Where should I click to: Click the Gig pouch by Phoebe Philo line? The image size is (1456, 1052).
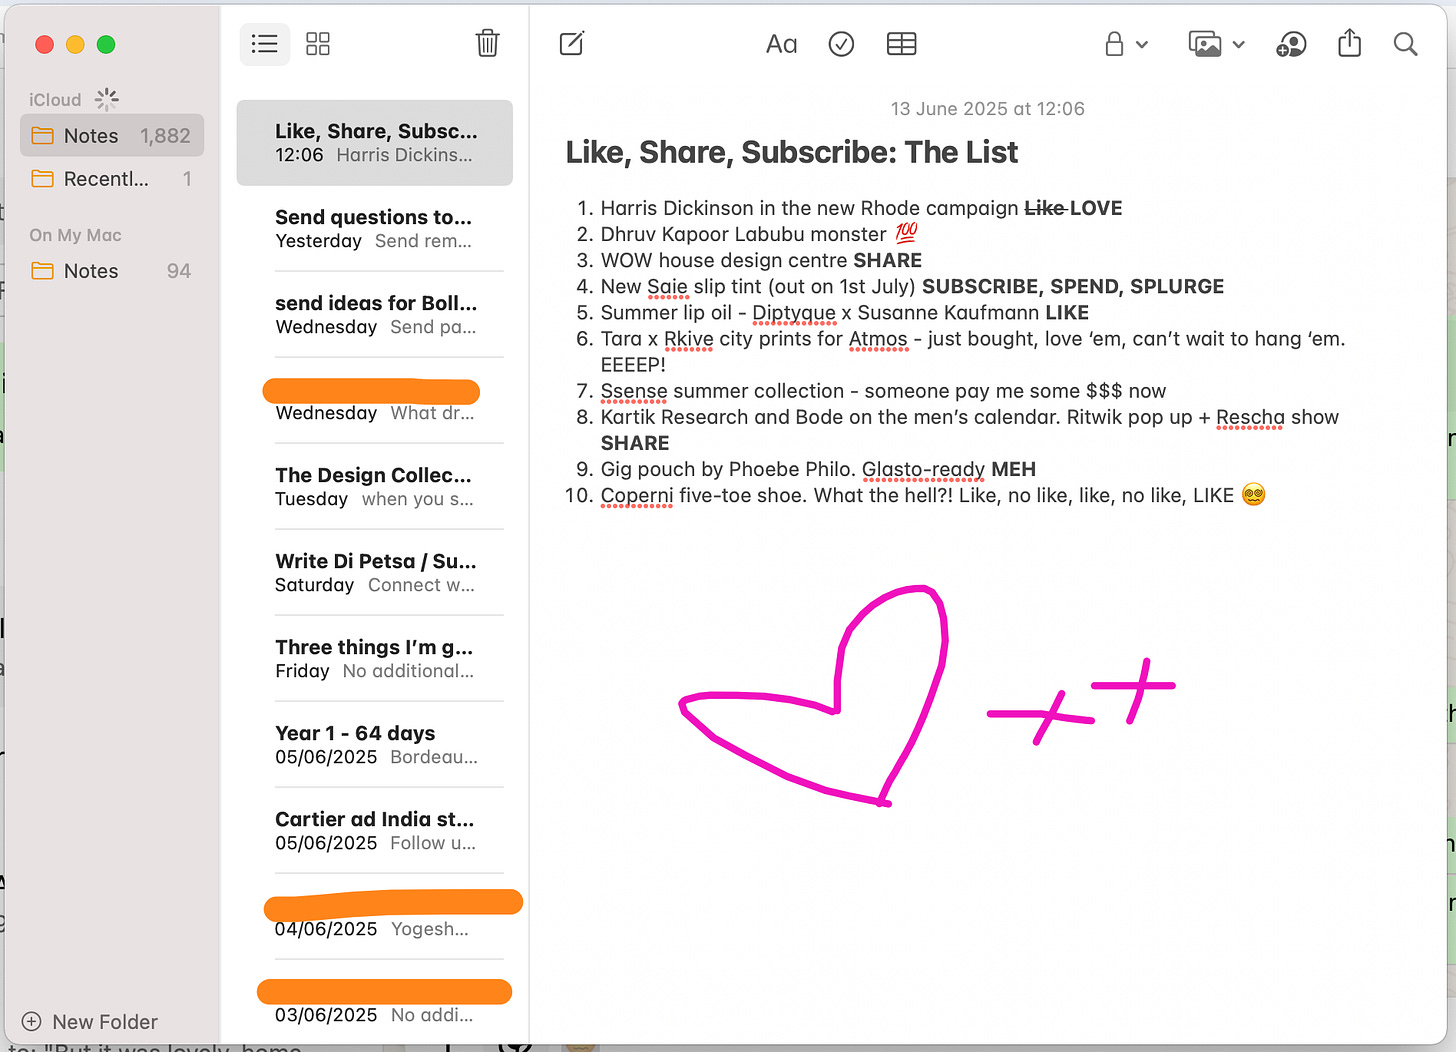818,469
